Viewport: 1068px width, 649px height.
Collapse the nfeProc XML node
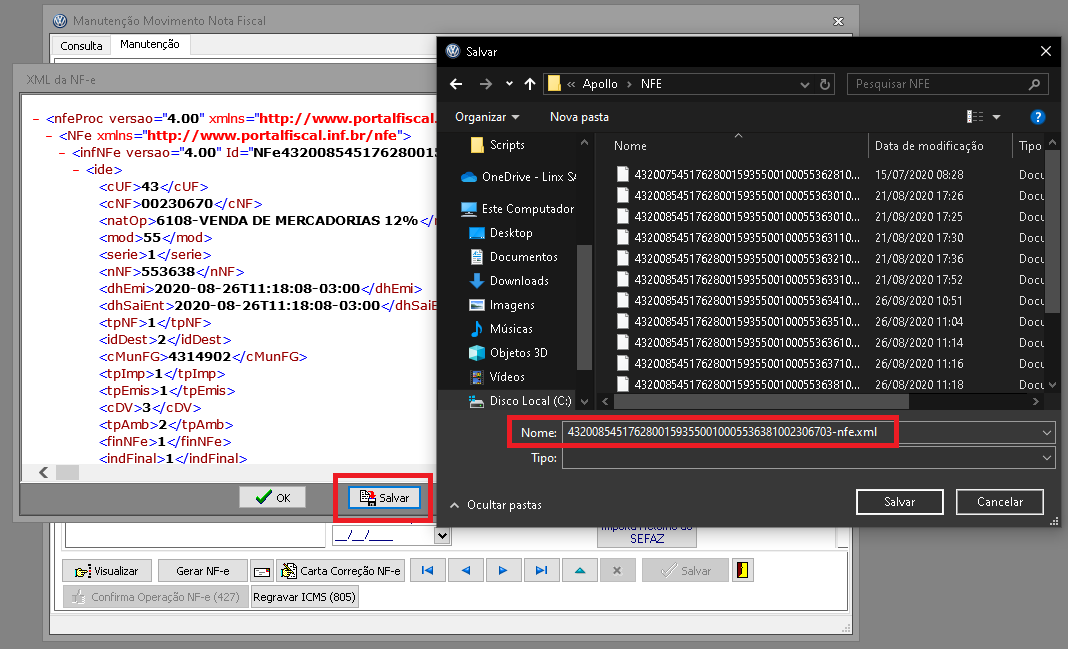[x=35, y=119]
